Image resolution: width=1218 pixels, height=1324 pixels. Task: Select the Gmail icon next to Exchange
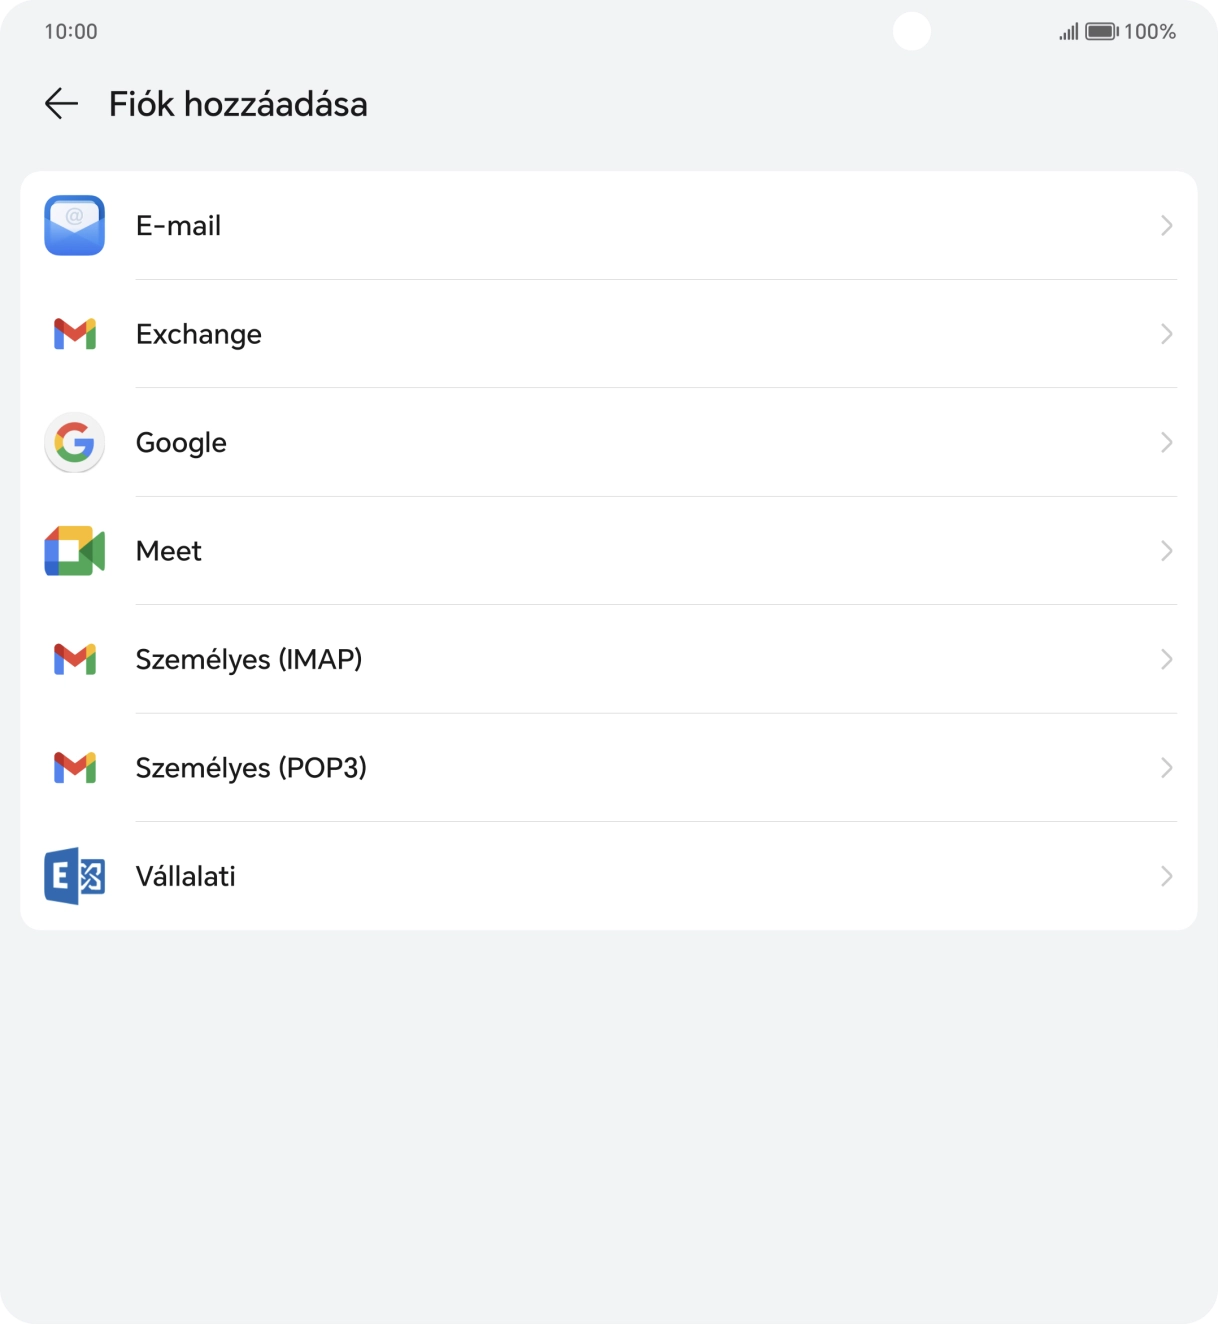click(74, 333)
